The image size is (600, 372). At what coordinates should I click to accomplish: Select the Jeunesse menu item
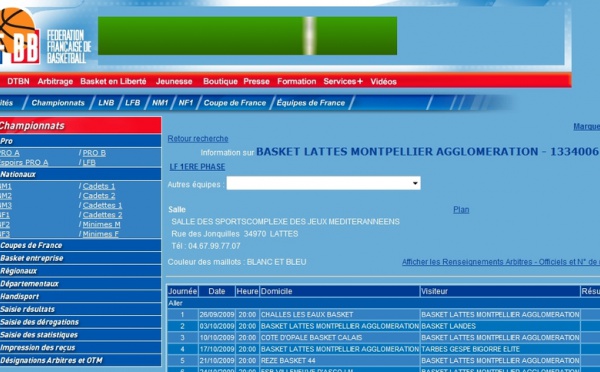174,81
